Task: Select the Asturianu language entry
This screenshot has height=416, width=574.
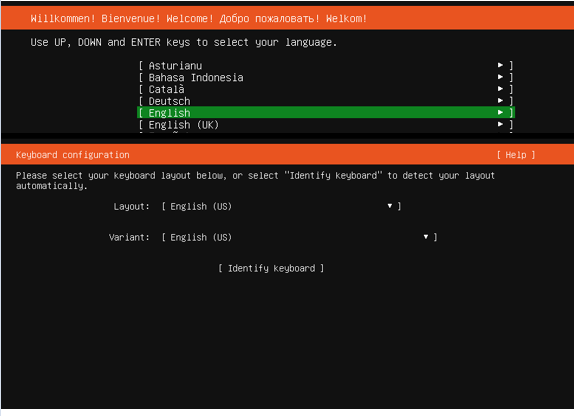Action: click(x=326, y=66)
